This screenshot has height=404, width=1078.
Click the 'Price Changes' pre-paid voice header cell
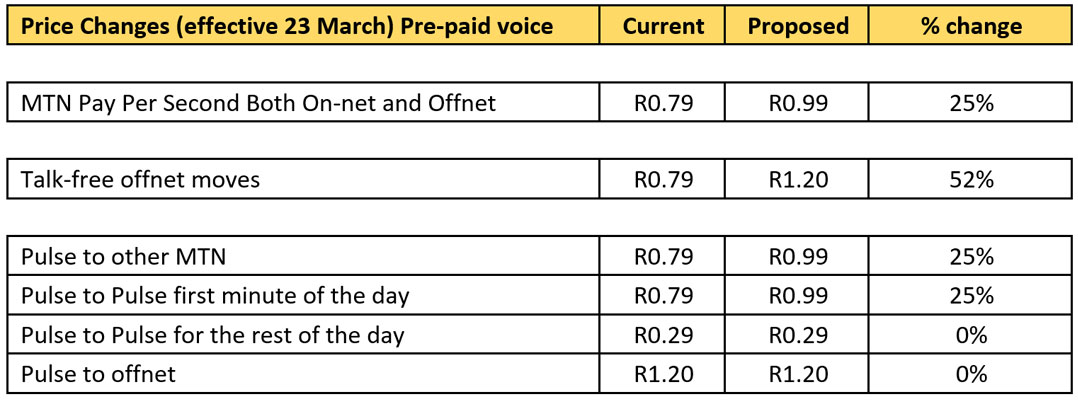coord(287,26)
